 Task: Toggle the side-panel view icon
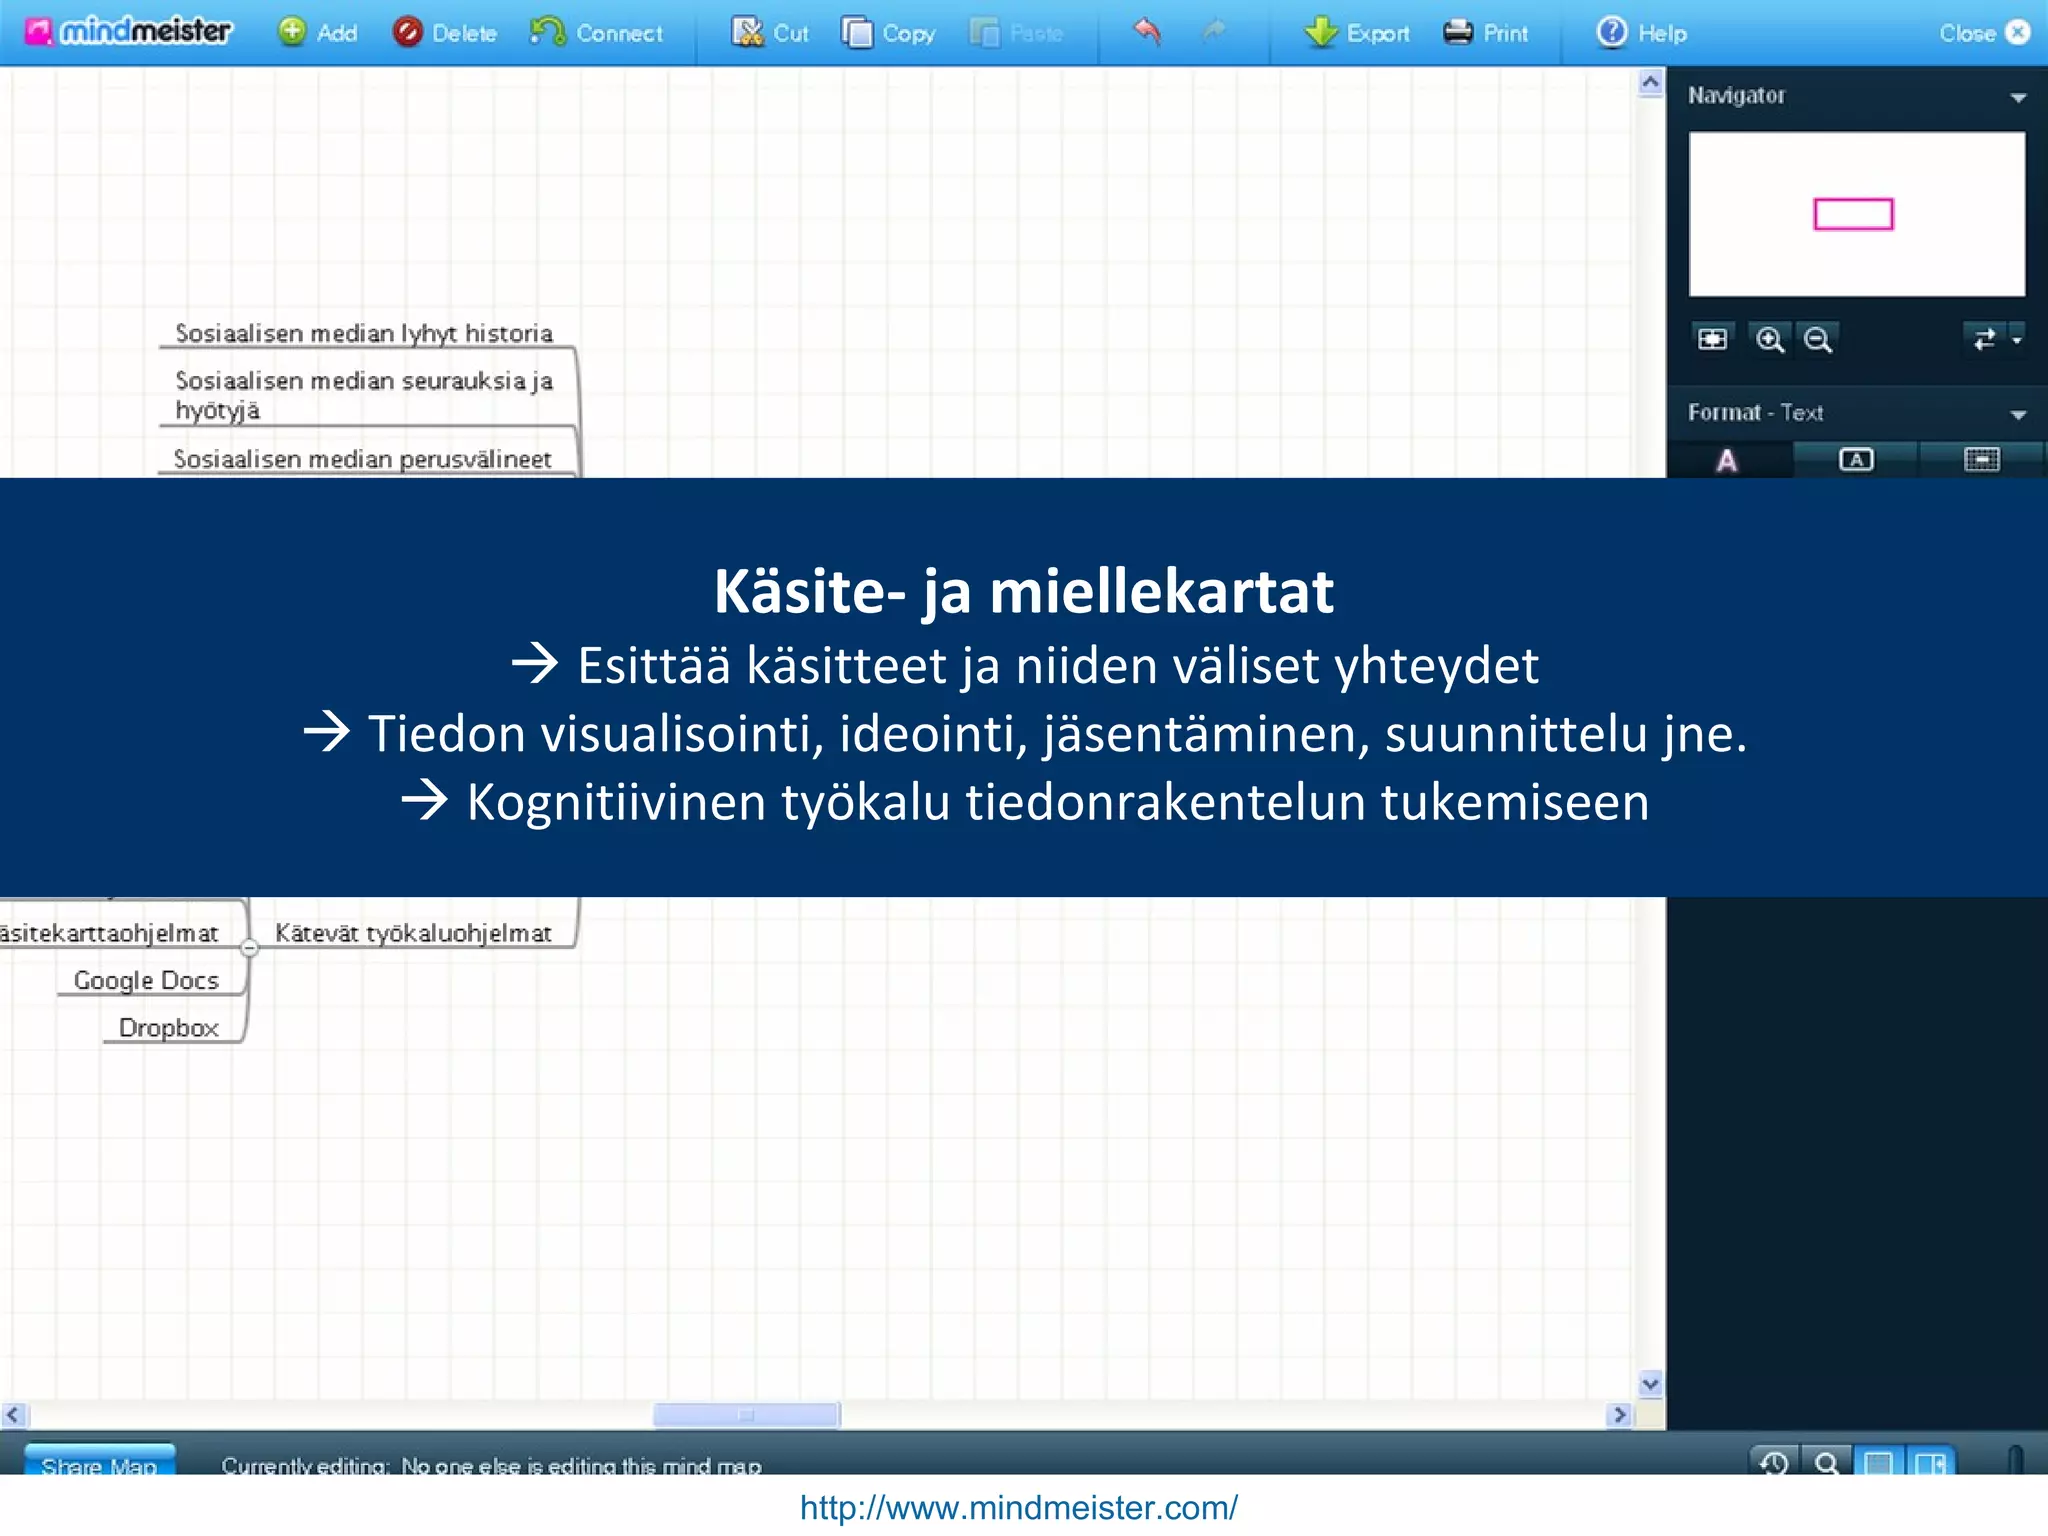1931,1463
